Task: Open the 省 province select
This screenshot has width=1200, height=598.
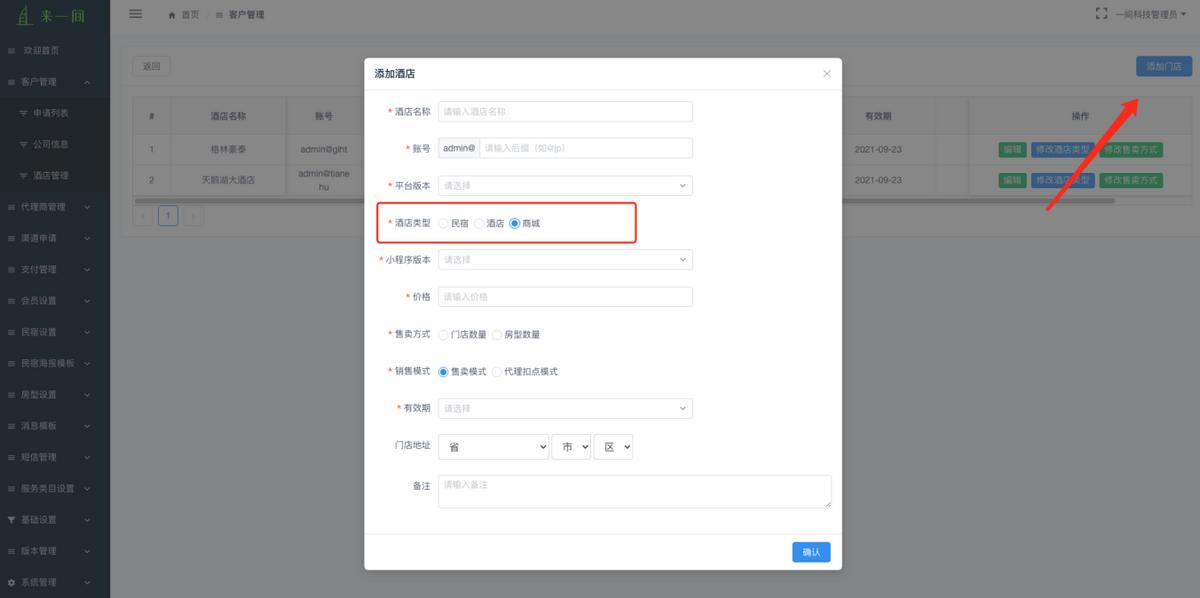Action: [493, 447]
